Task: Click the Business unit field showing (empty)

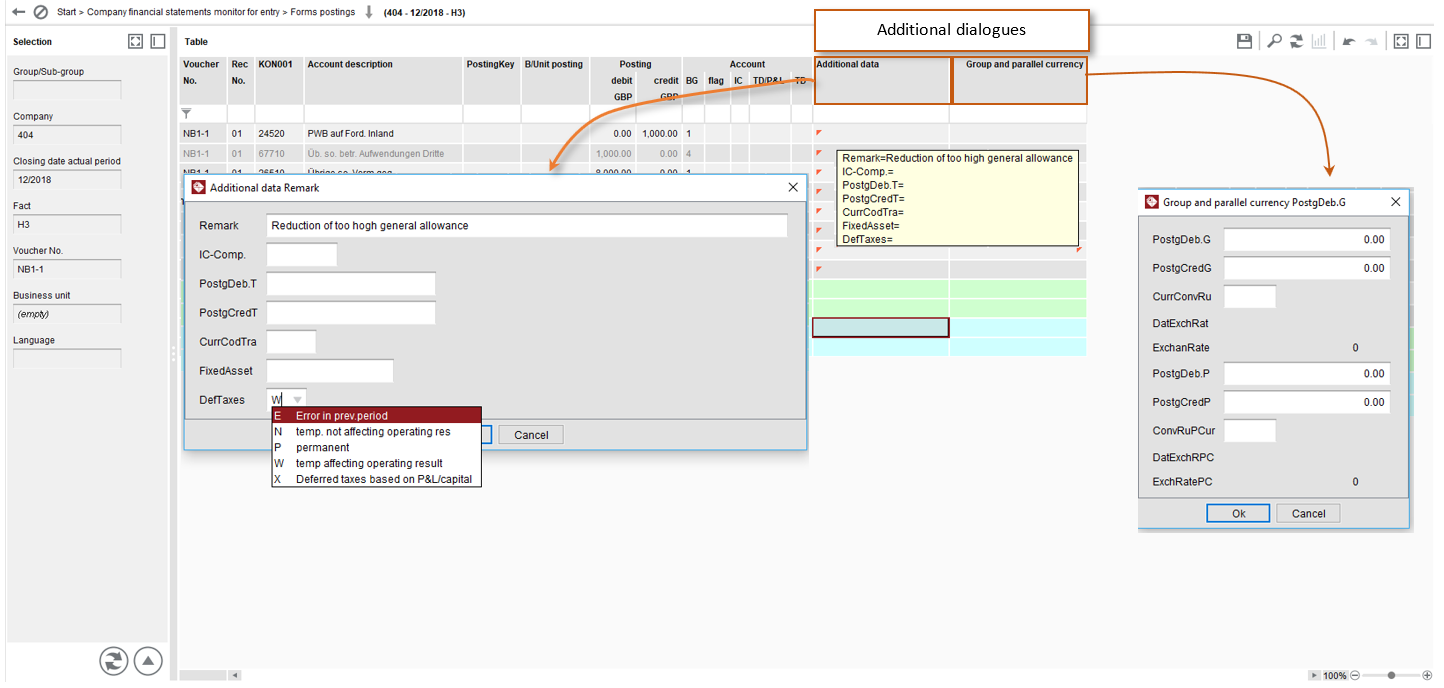Action: pyautogui.click(x=67, y=314)
